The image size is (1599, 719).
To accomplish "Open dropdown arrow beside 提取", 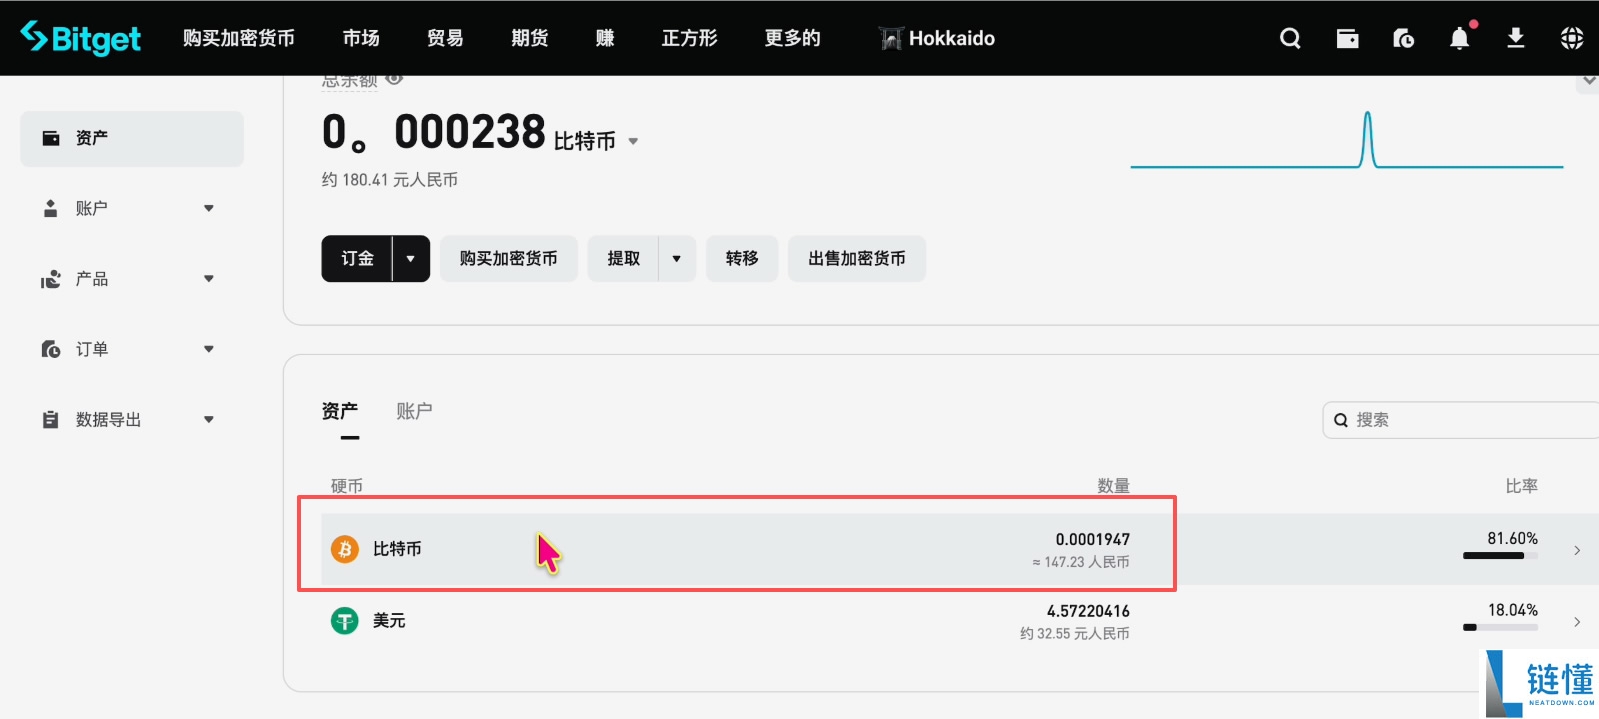I will pos(677,259).
